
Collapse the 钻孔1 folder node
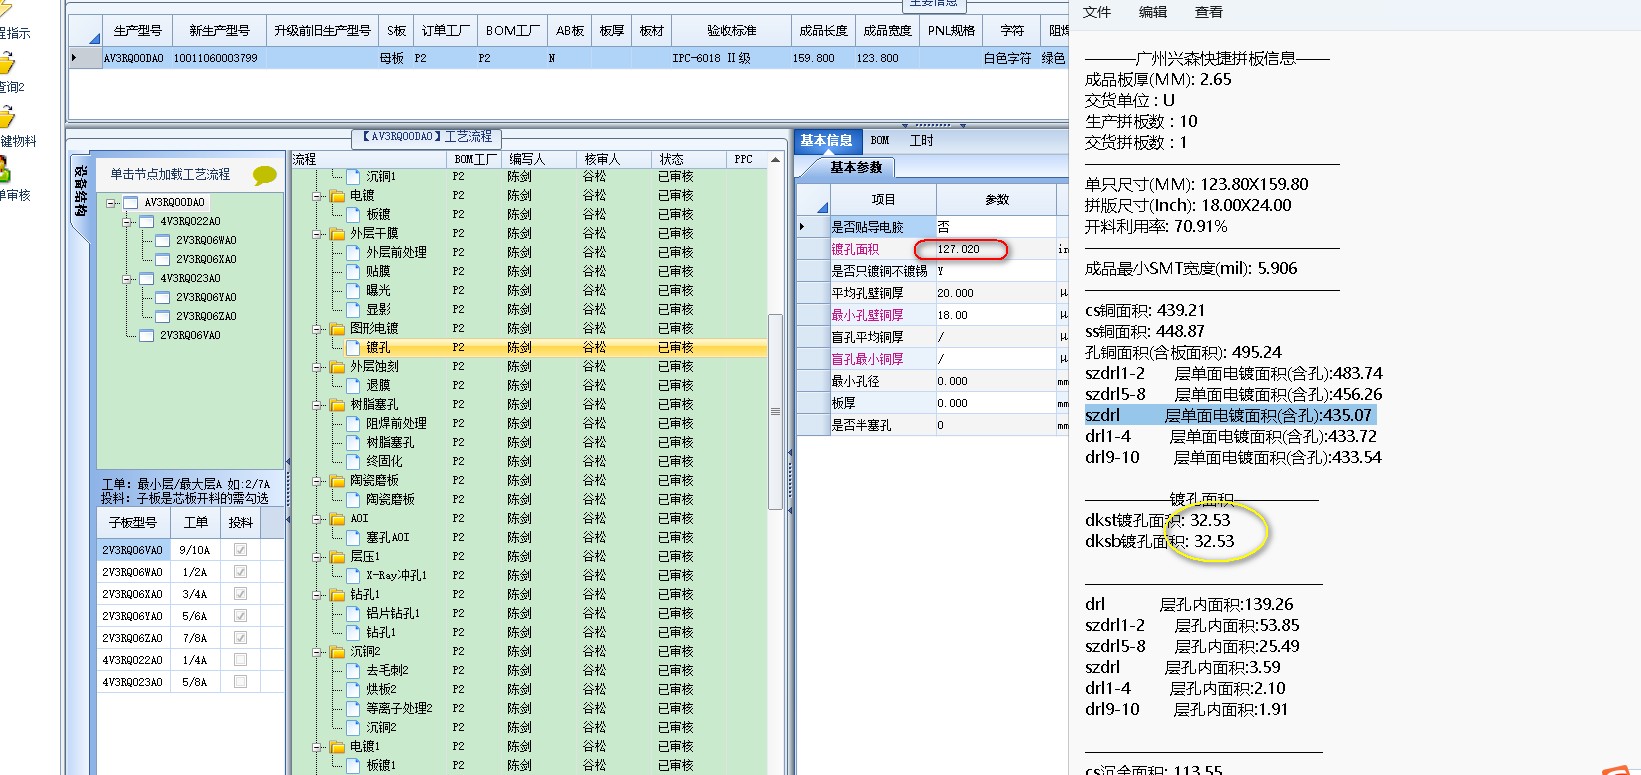tap(317, 595)
